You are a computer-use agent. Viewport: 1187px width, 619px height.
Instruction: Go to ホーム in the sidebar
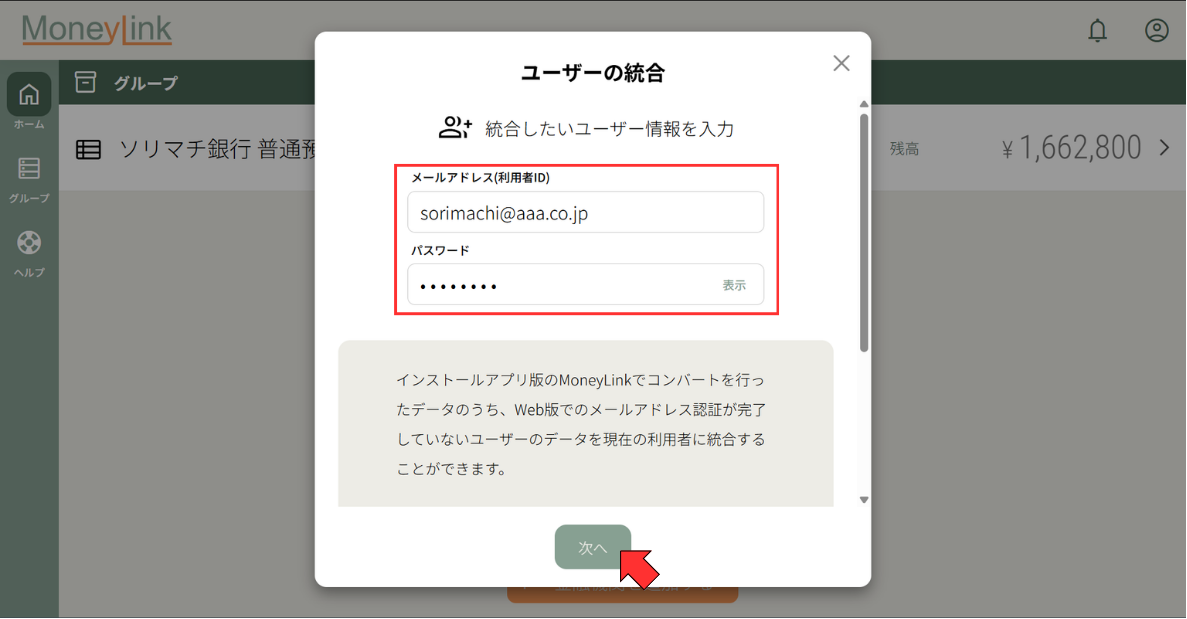(29, 103)
